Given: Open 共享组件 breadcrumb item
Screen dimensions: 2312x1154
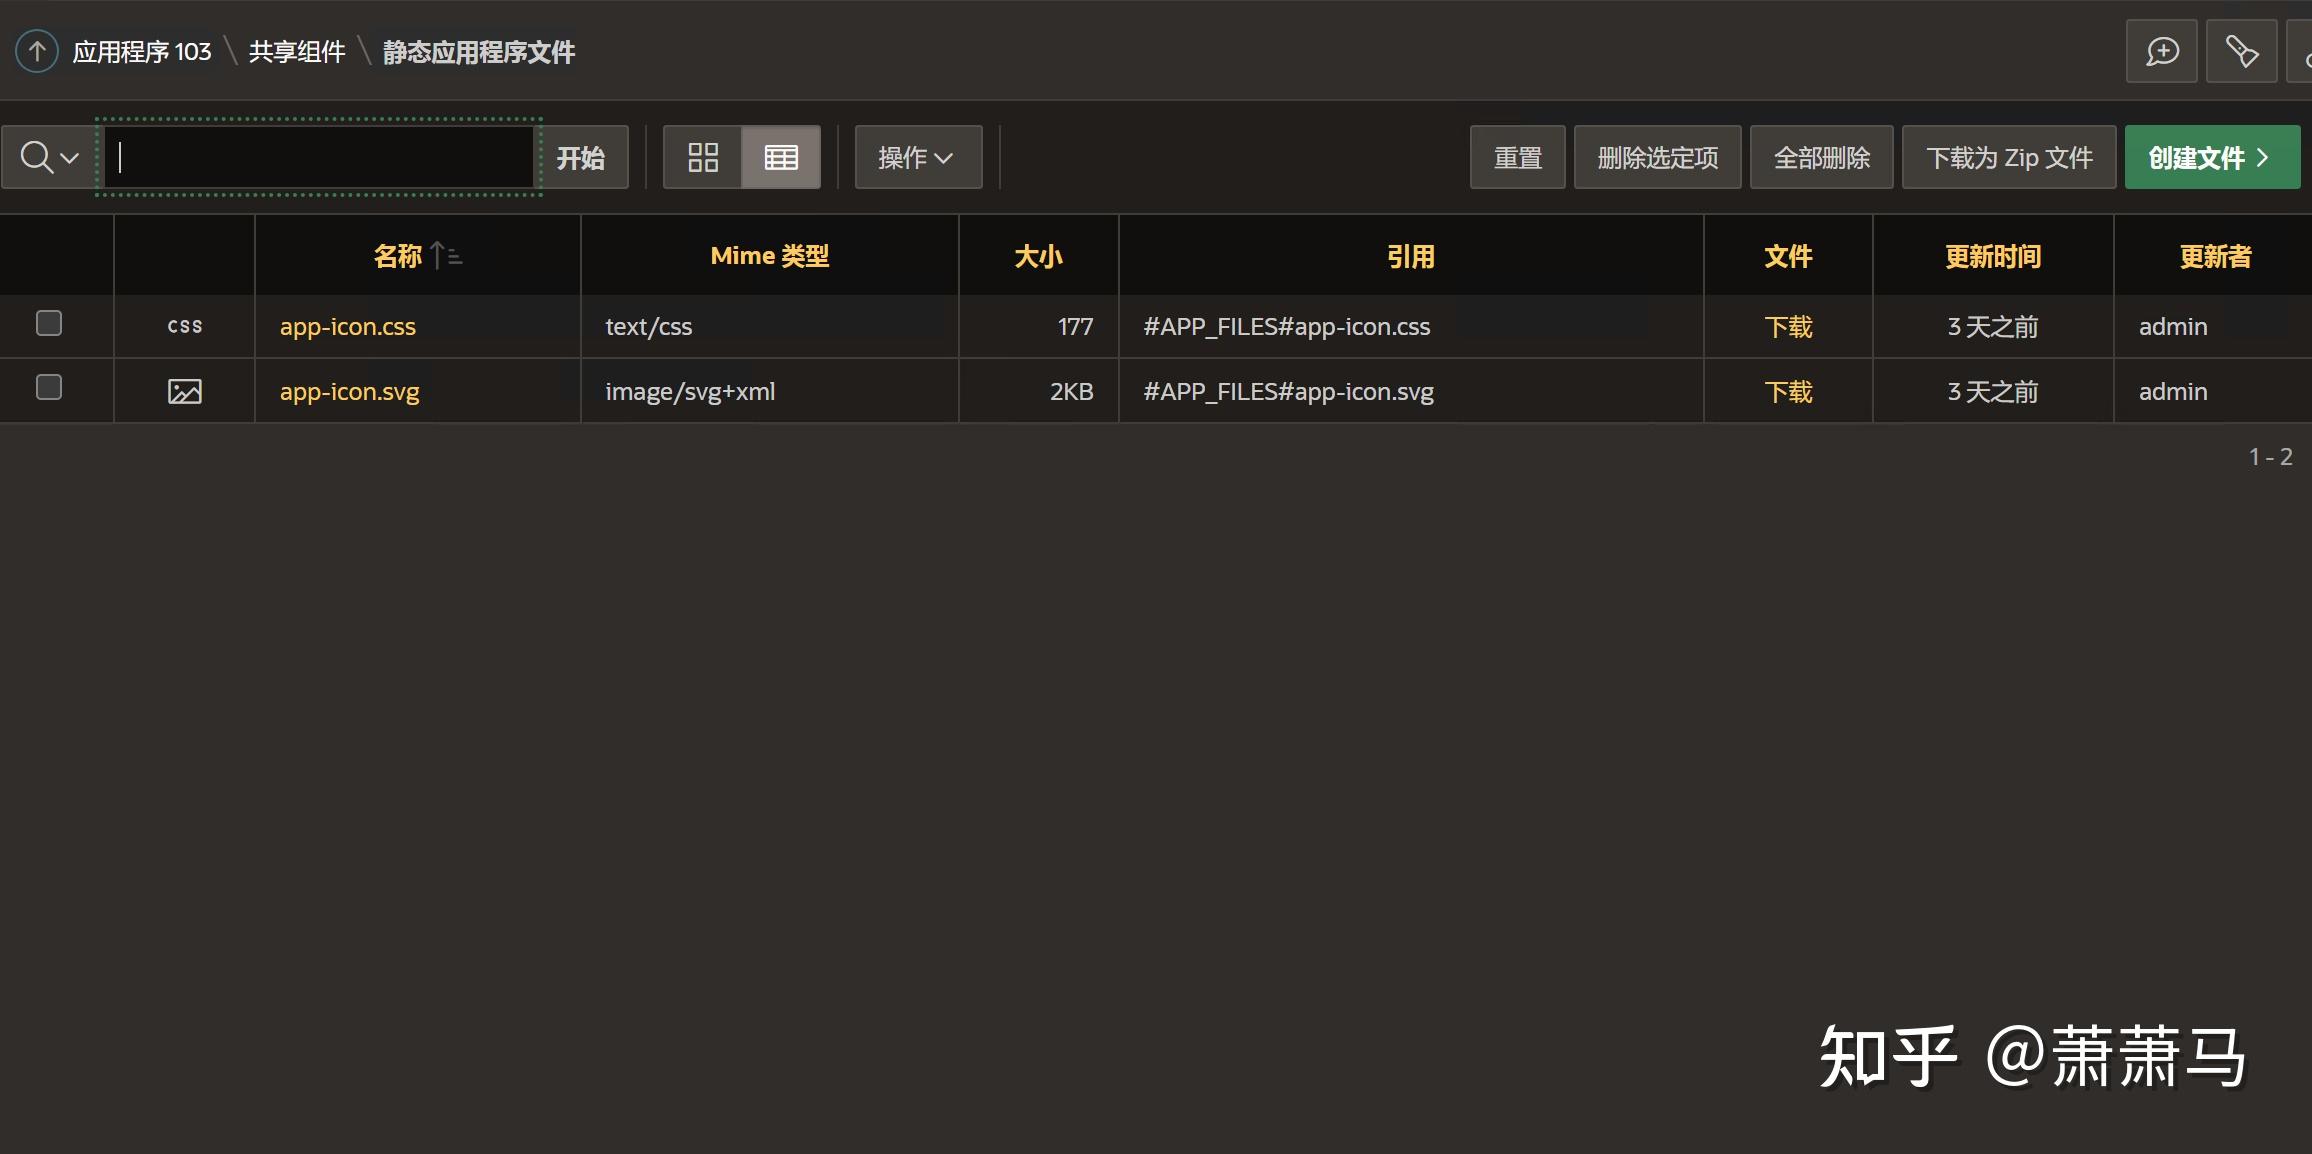Looking at the screenshot, I should (297, 51).
